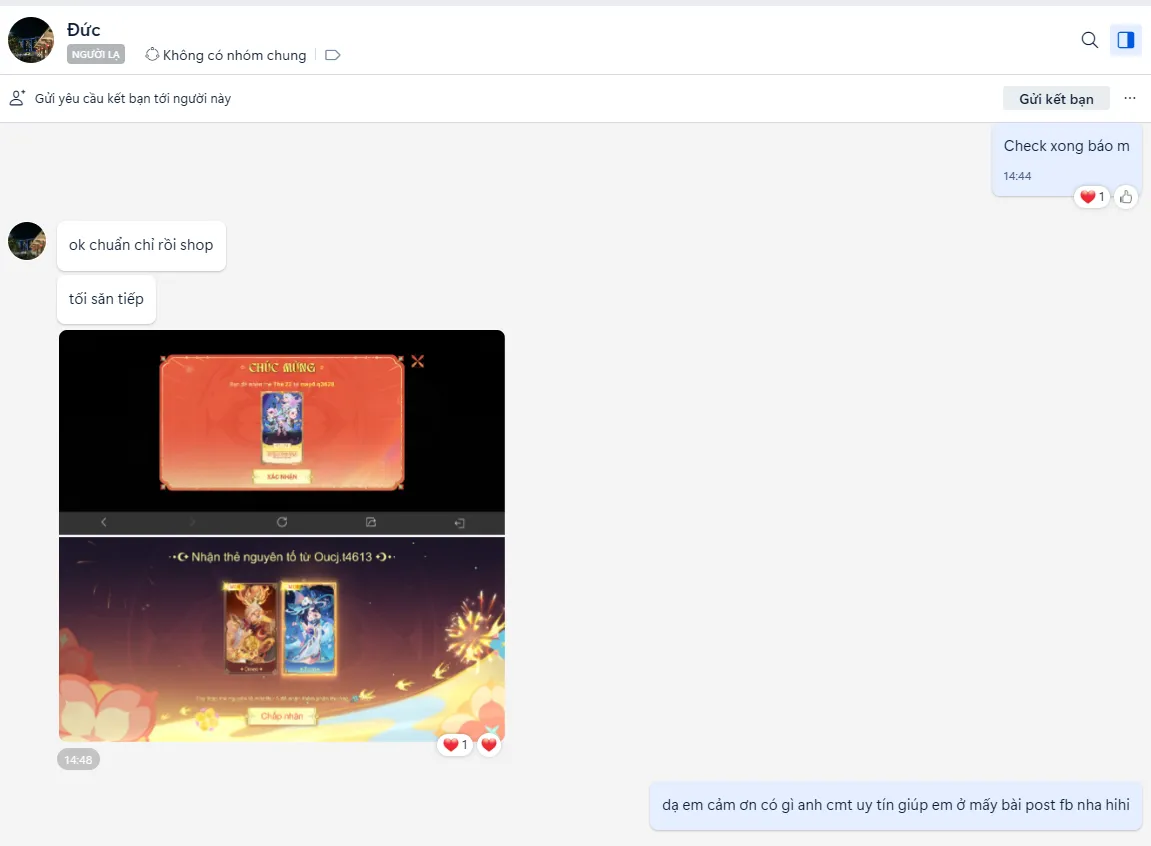Click the tag label icon in header
Viewport: 1151px width, 846px height.
(333, 55)
